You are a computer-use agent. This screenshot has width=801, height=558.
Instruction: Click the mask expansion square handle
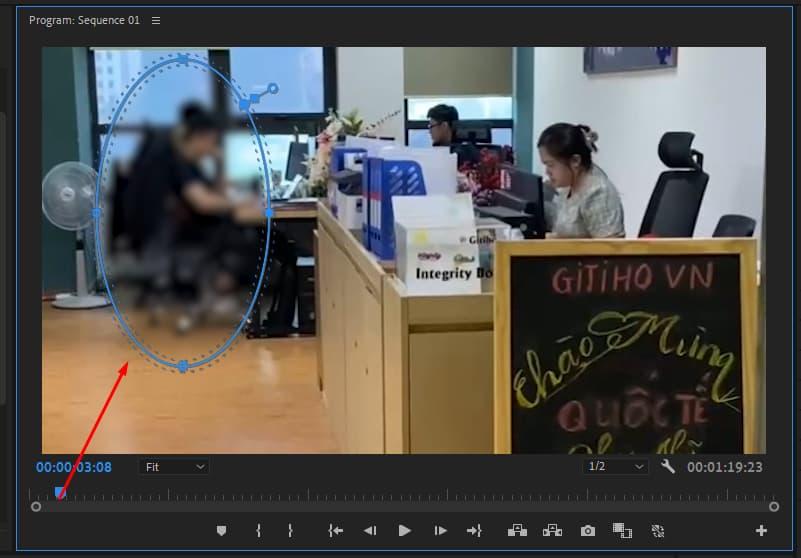(254, 98)
